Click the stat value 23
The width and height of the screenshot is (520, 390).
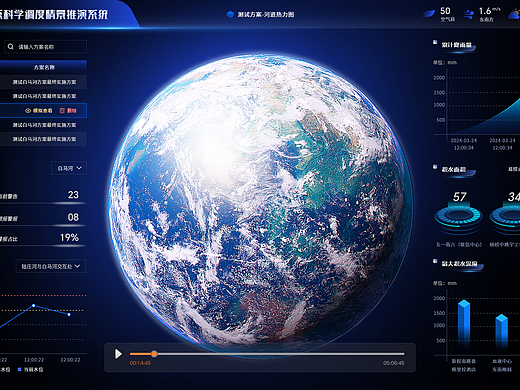pos(73,195)
